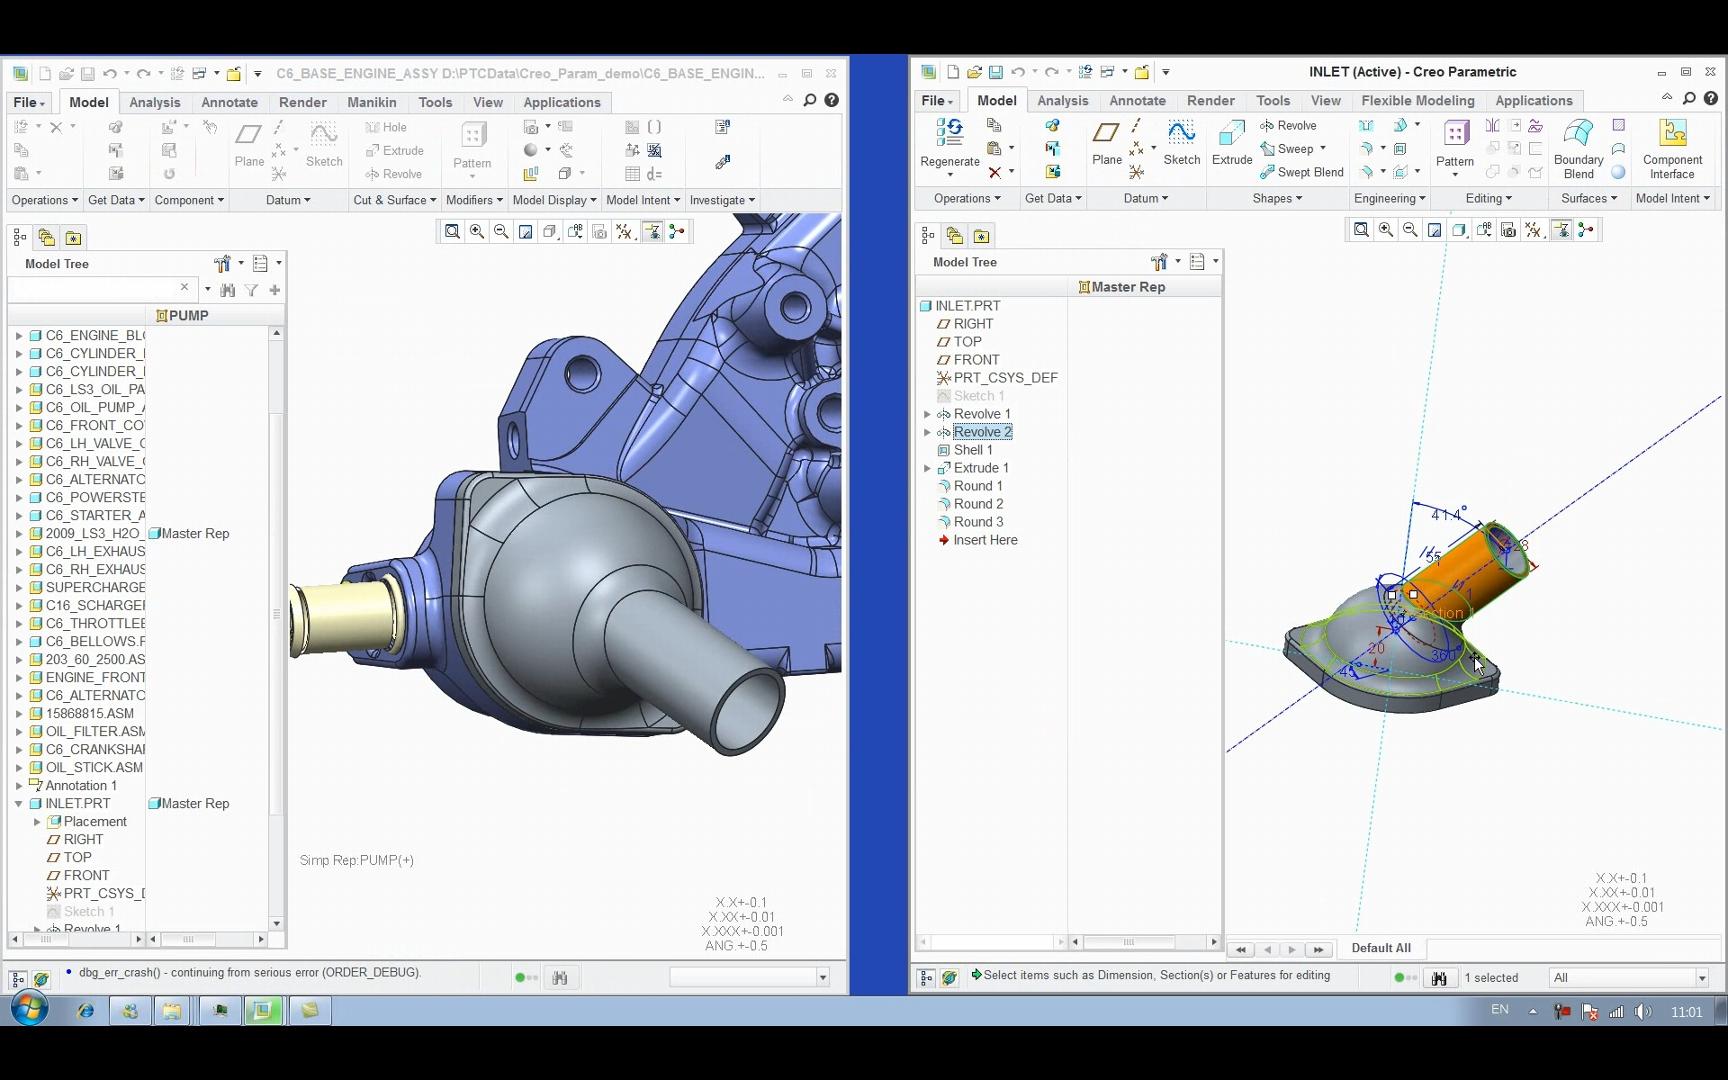Click the Regenerate icon in INLET window
Viewport: 1728px width, 1080px height.
tap(949, 133)
